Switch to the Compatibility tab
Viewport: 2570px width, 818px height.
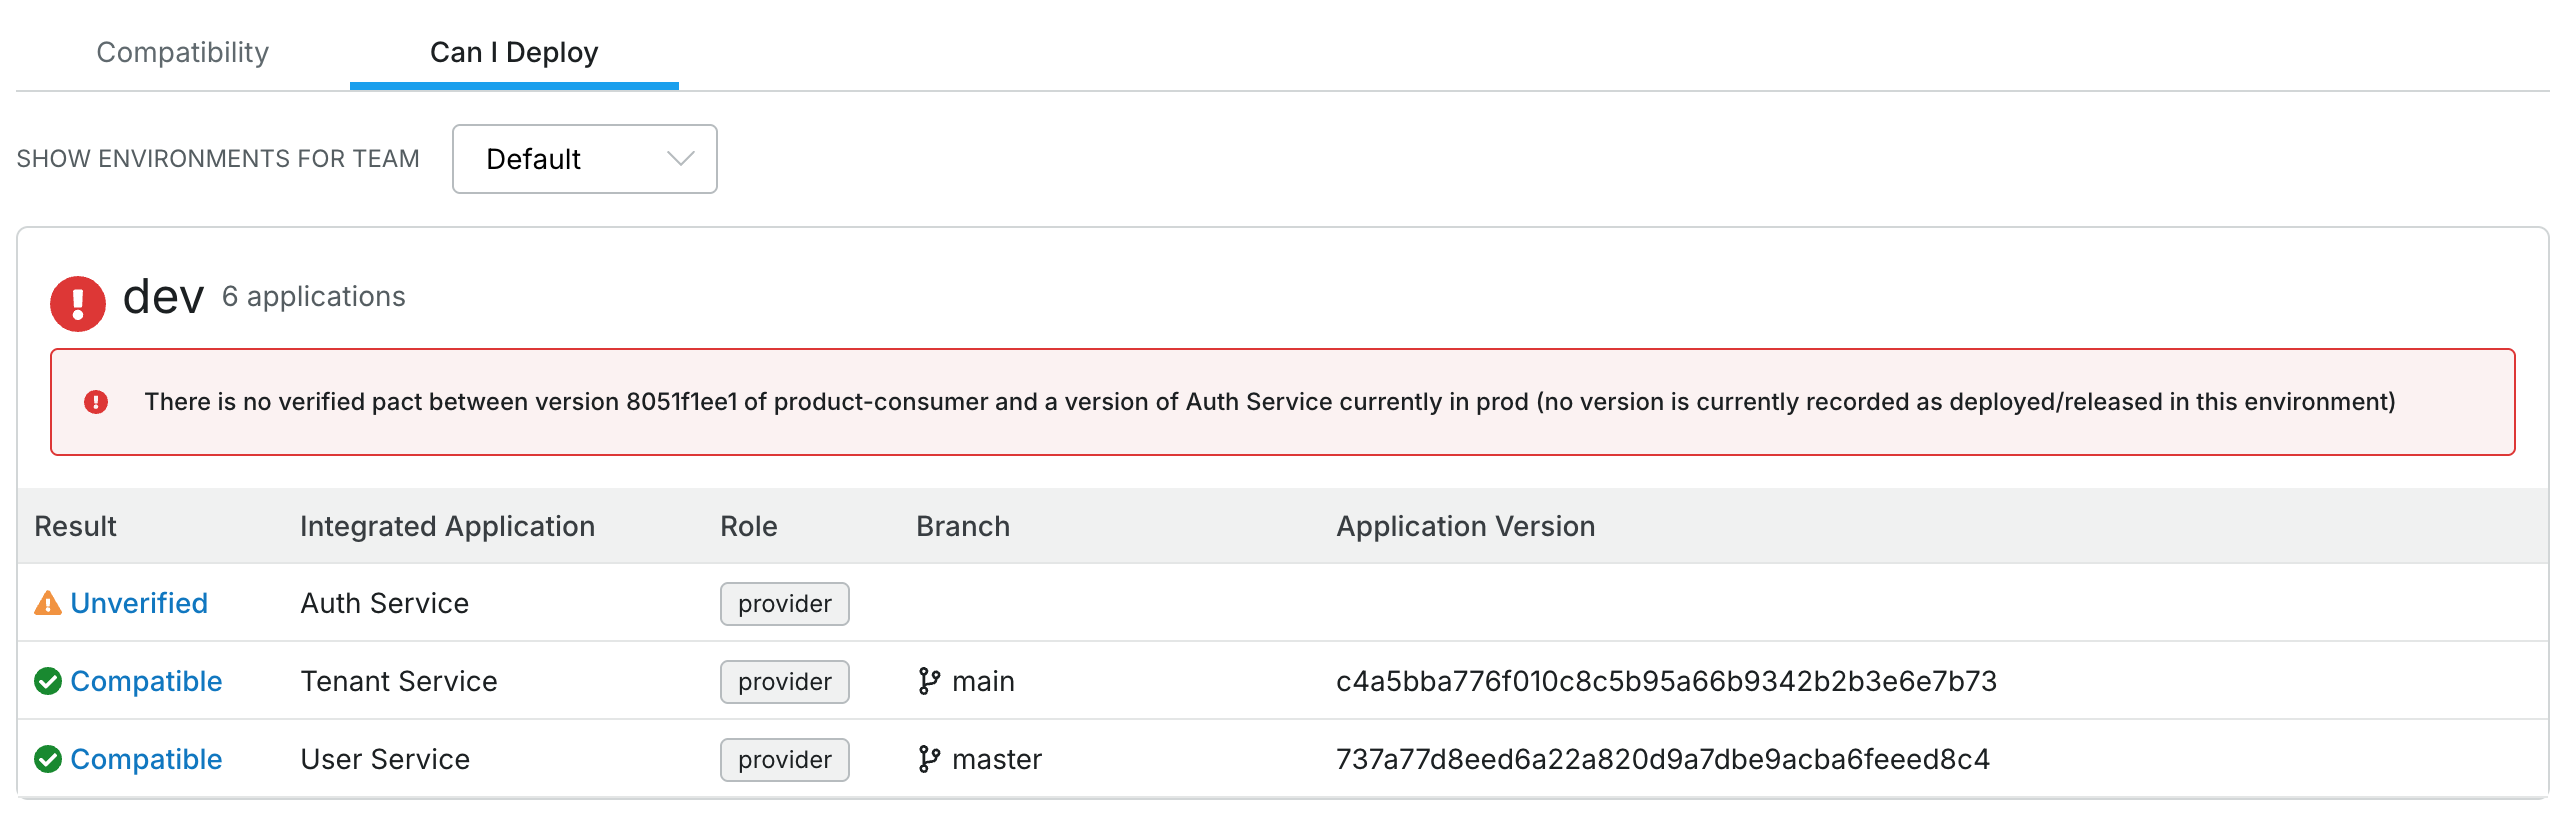click(182, 52)
